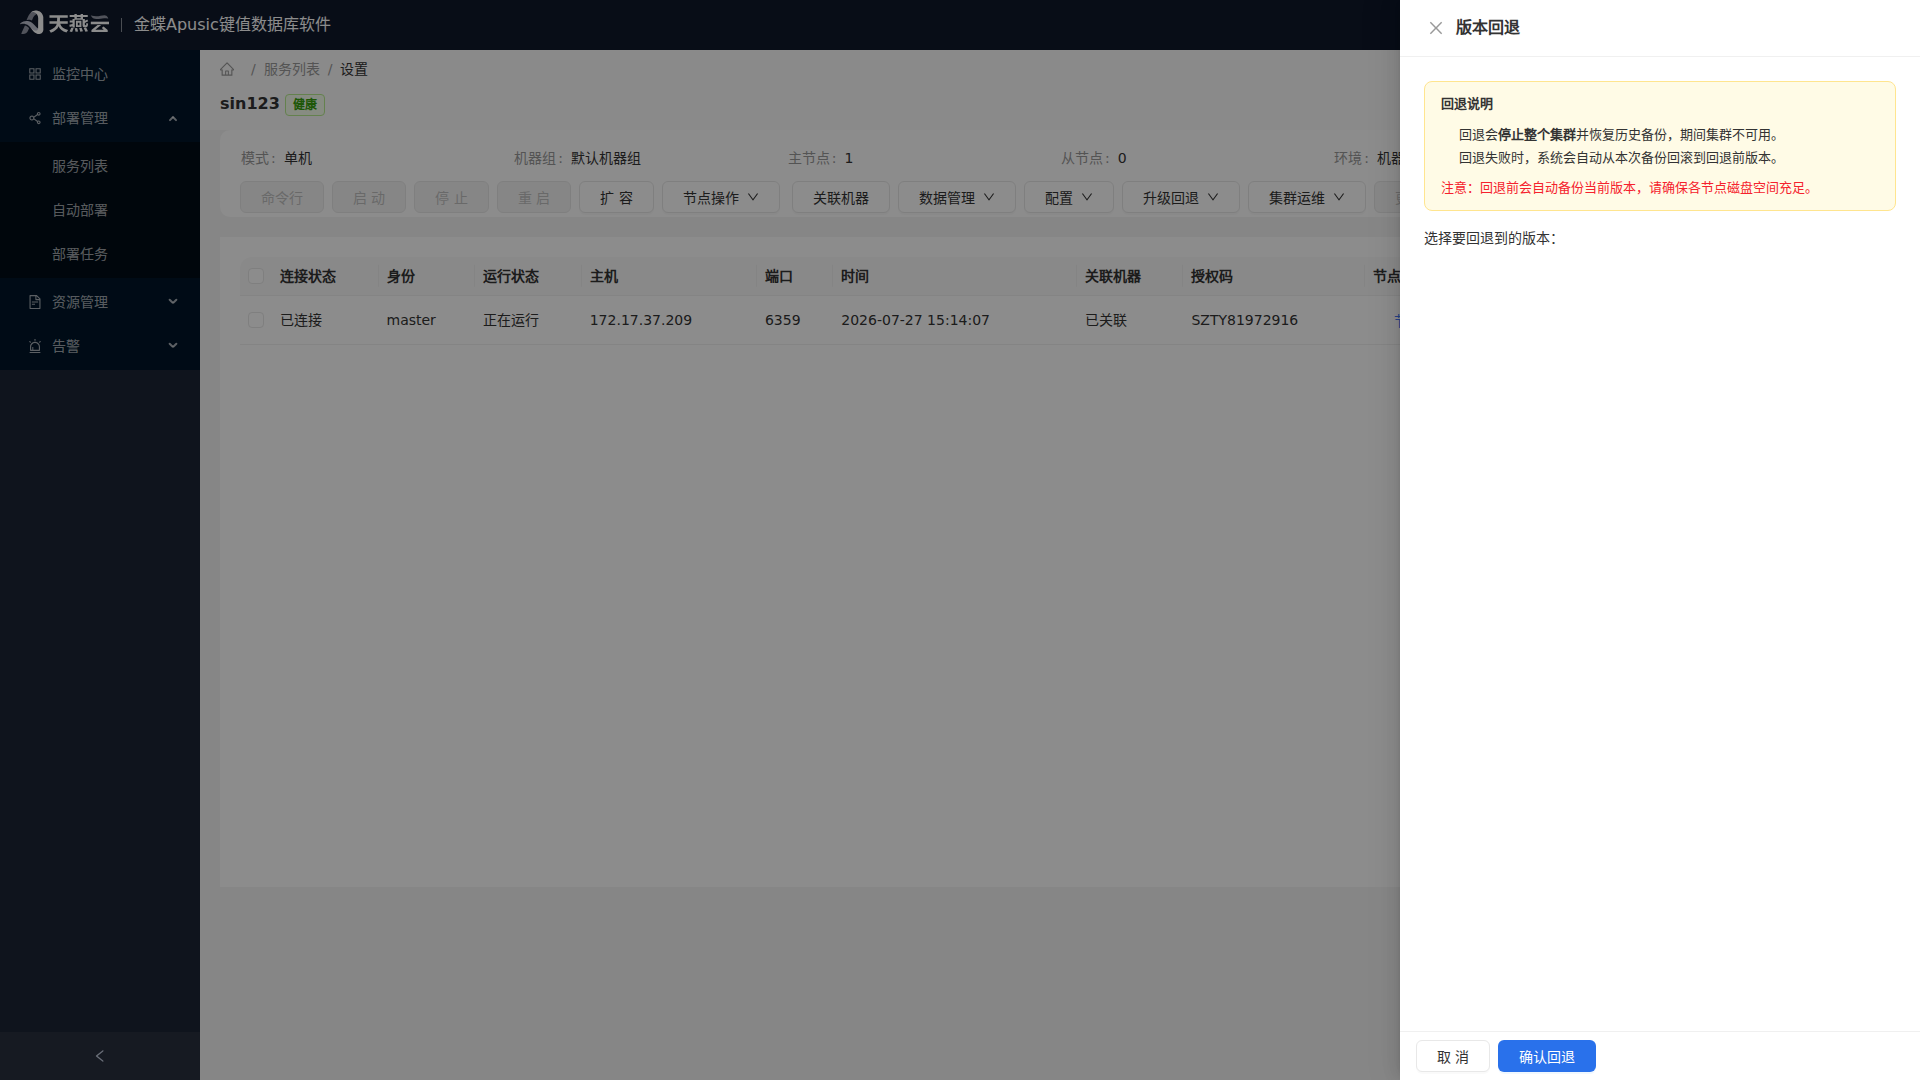
Task: Open 监控中心 dashboard icon in sidebar
Action: tap(35, 74)
